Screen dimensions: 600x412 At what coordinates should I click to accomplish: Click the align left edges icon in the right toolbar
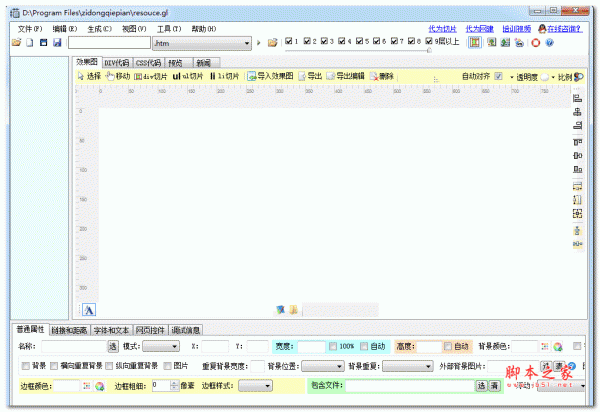(x=577, y=98)
